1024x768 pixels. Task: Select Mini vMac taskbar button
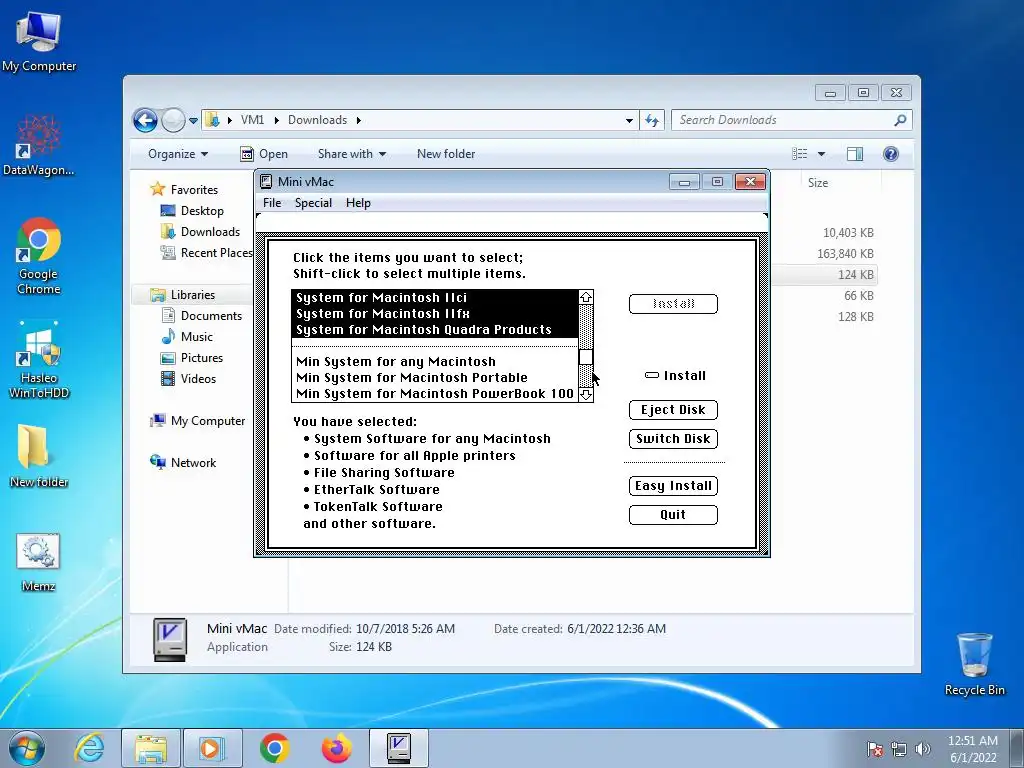point(398,748)
